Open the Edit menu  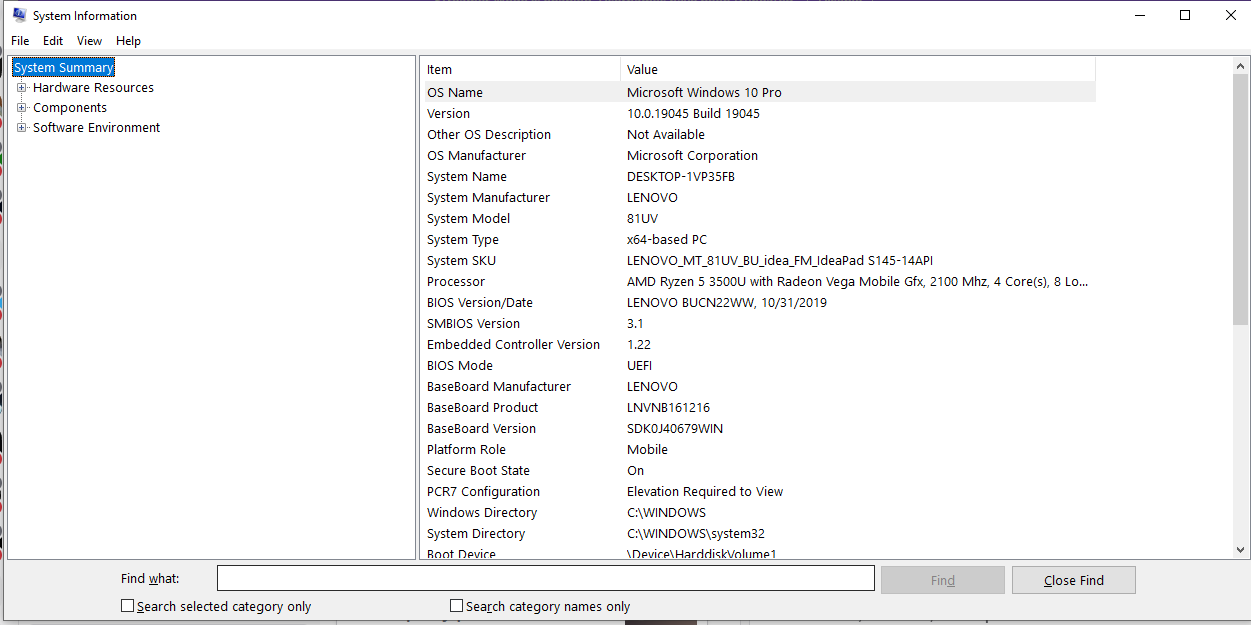[x=53, y=41]
